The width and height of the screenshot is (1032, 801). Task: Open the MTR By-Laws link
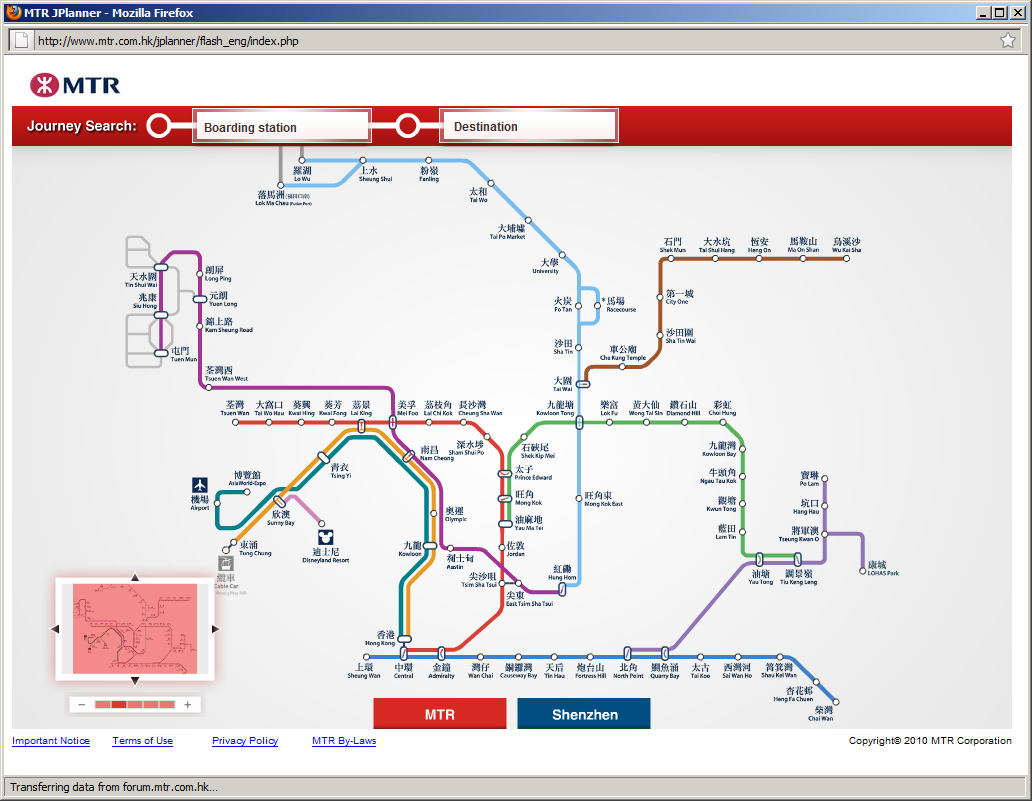344,740
